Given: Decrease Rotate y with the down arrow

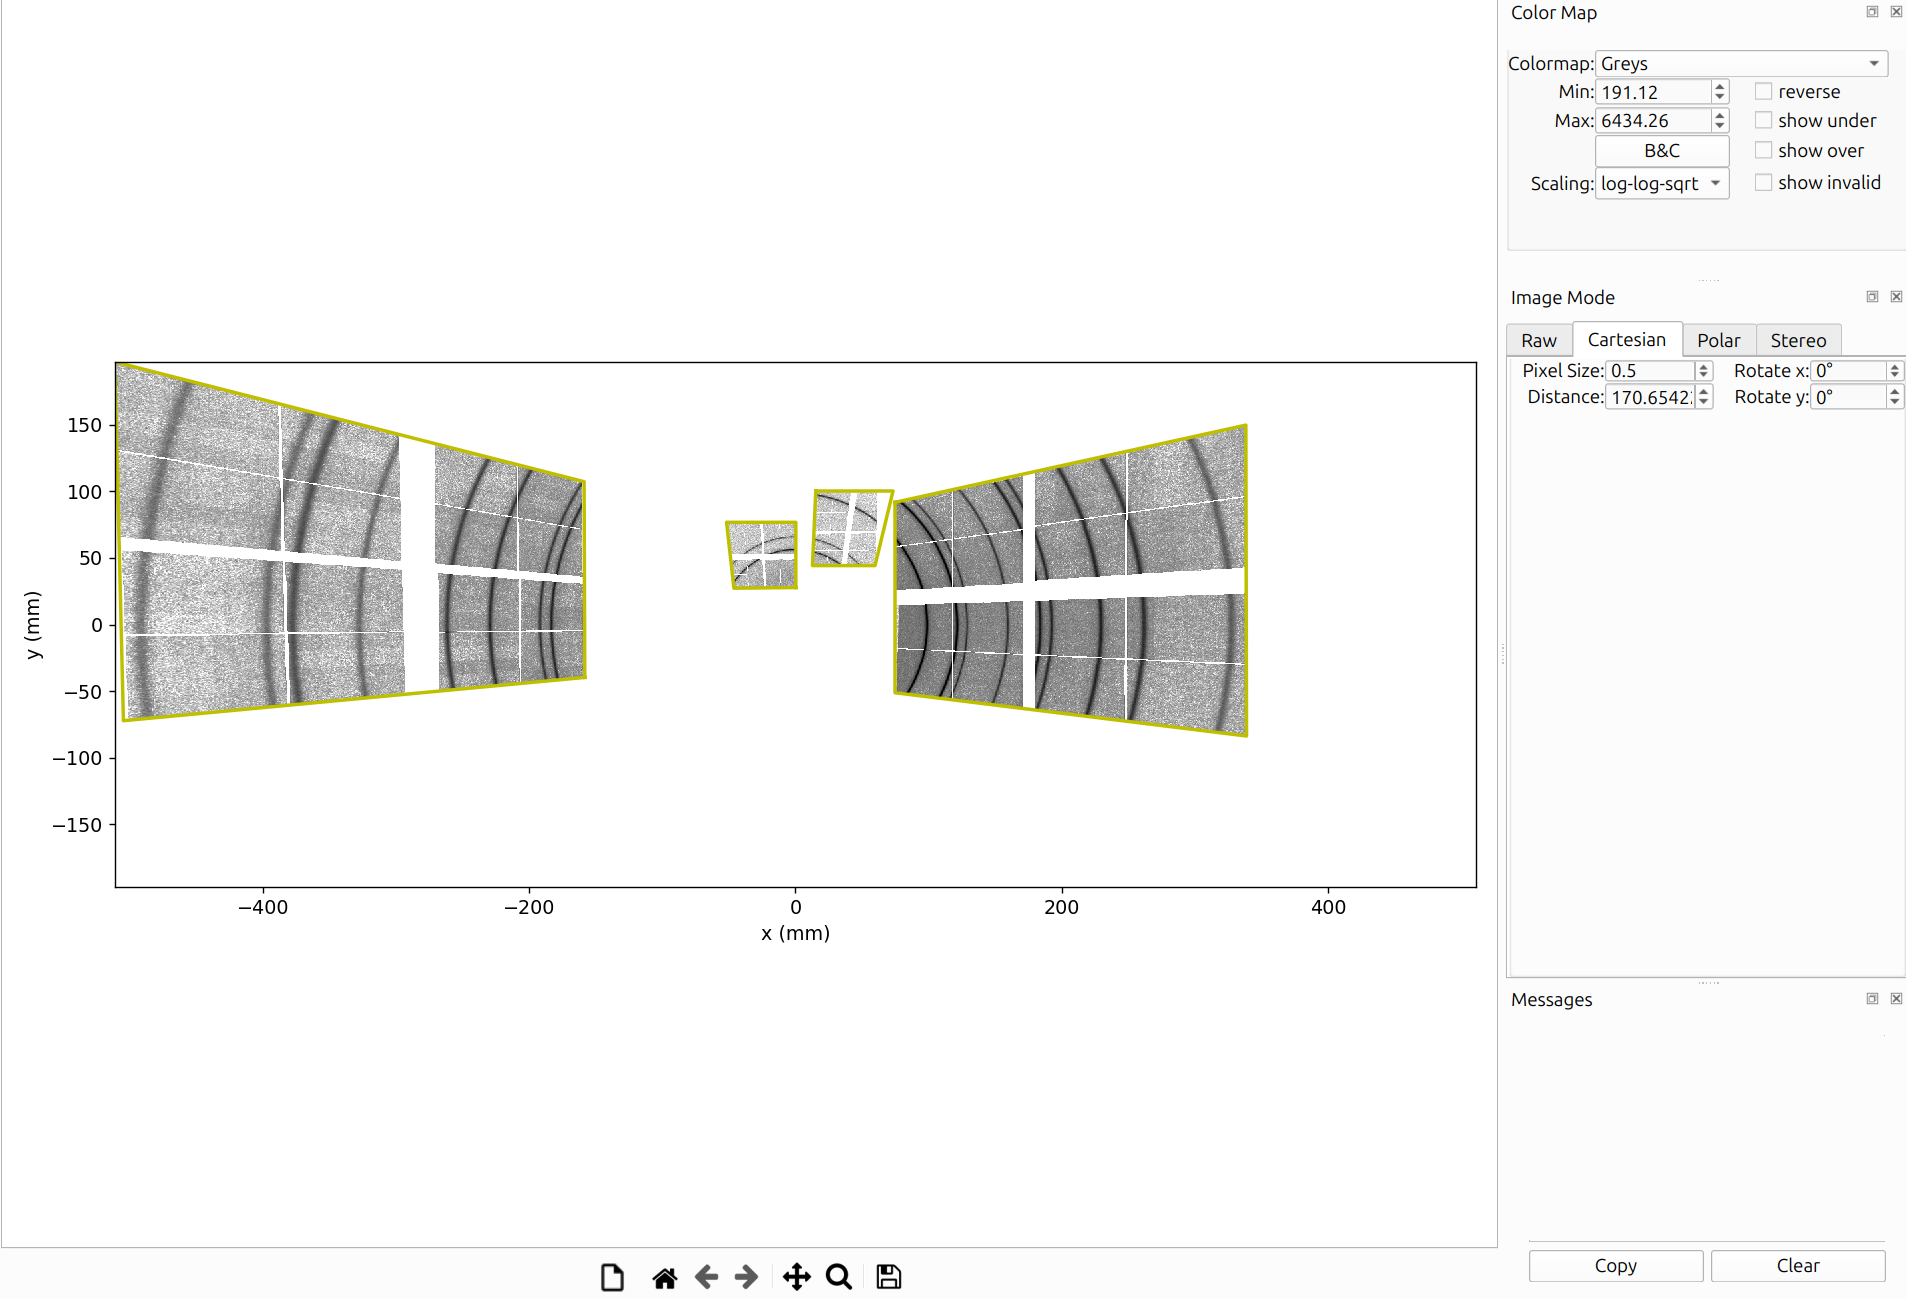Looking at the screenshot, I should [x=1894, y=402].
